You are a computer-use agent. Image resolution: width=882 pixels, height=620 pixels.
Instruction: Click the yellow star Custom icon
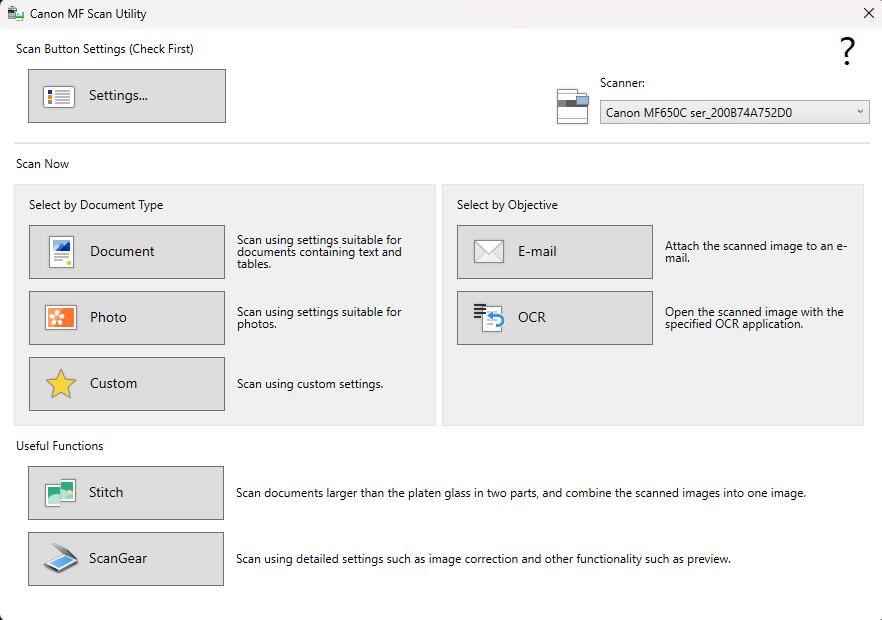coord(61,384)
